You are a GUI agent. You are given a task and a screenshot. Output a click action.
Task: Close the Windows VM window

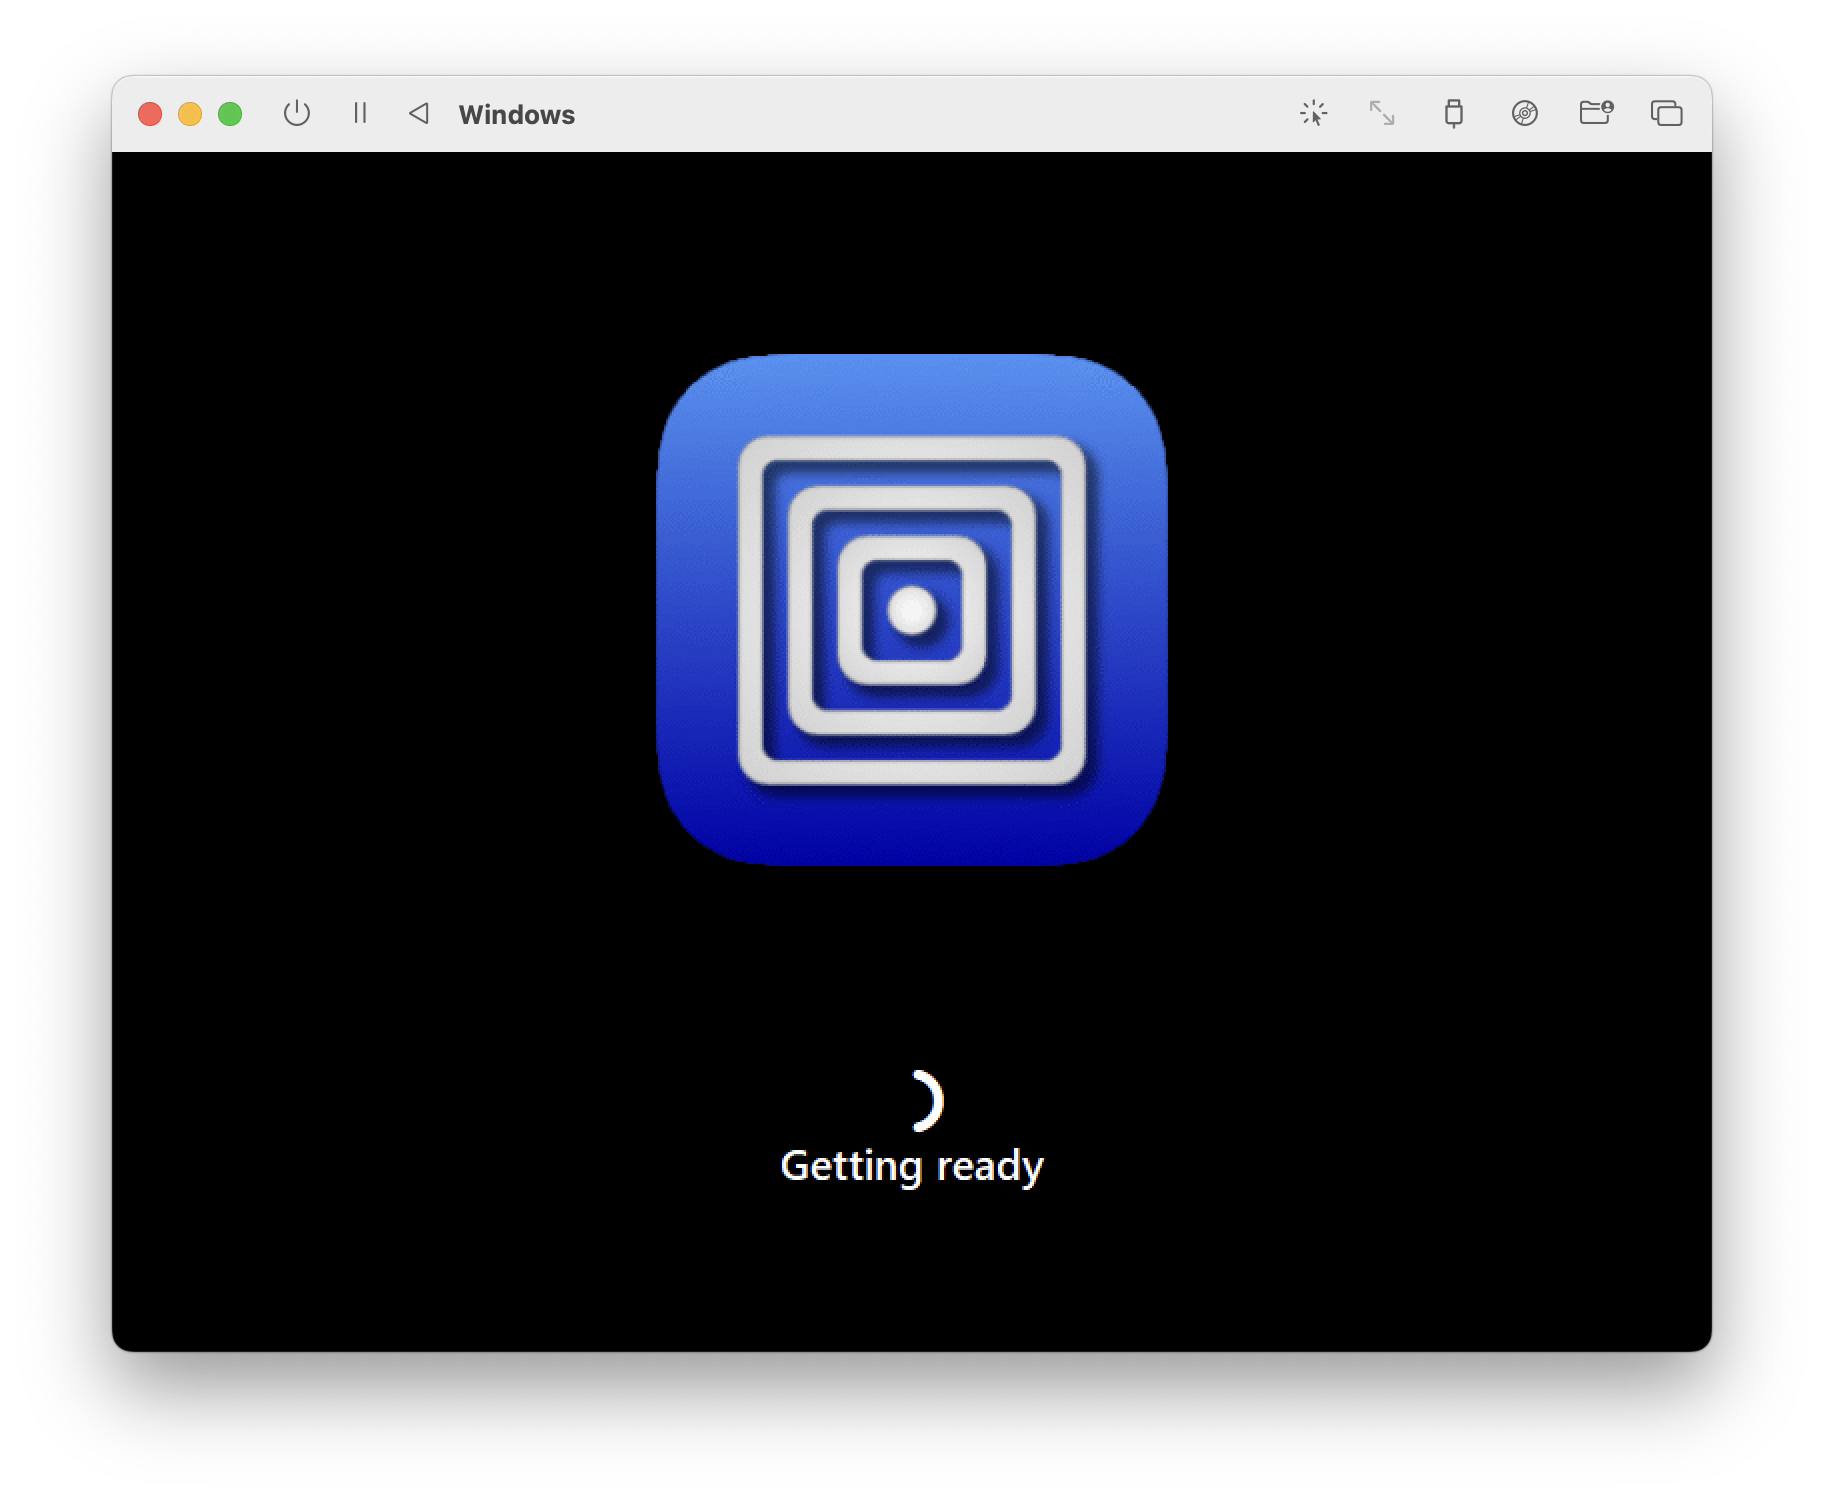click(150, 114)
